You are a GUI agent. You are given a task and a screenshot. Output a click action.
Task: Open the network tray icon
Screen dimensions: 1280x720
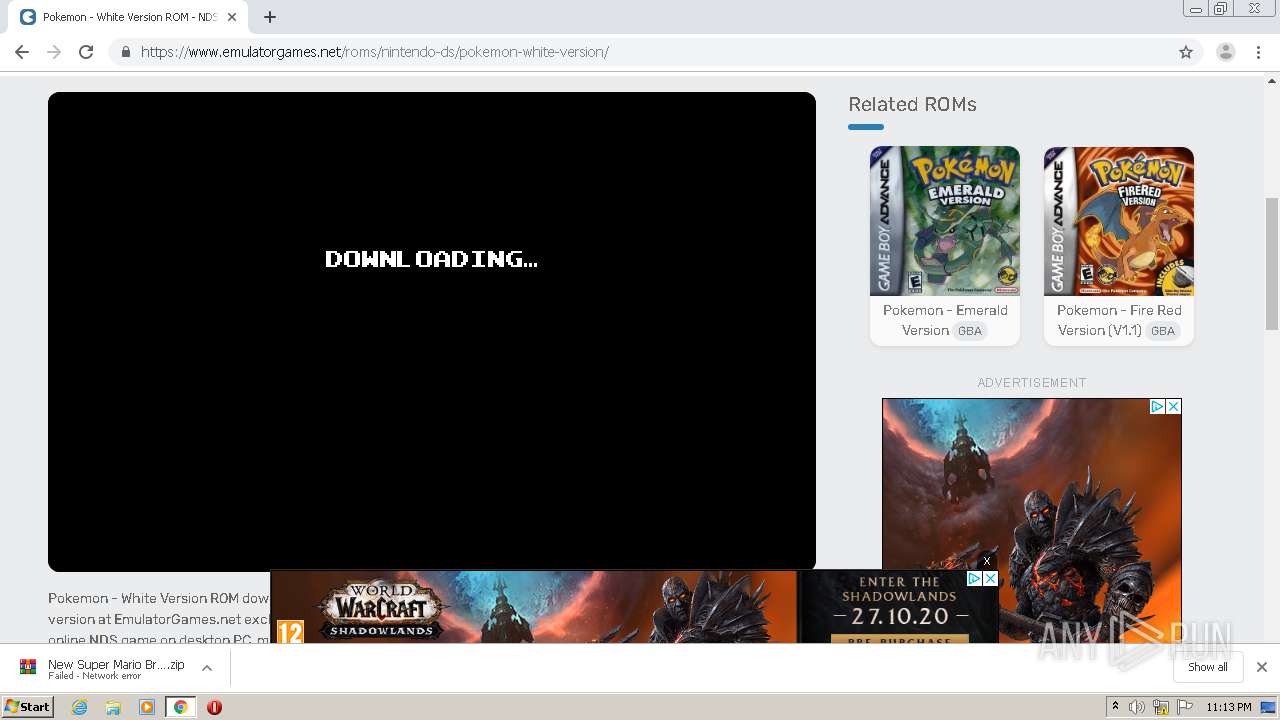point(1161,707)
